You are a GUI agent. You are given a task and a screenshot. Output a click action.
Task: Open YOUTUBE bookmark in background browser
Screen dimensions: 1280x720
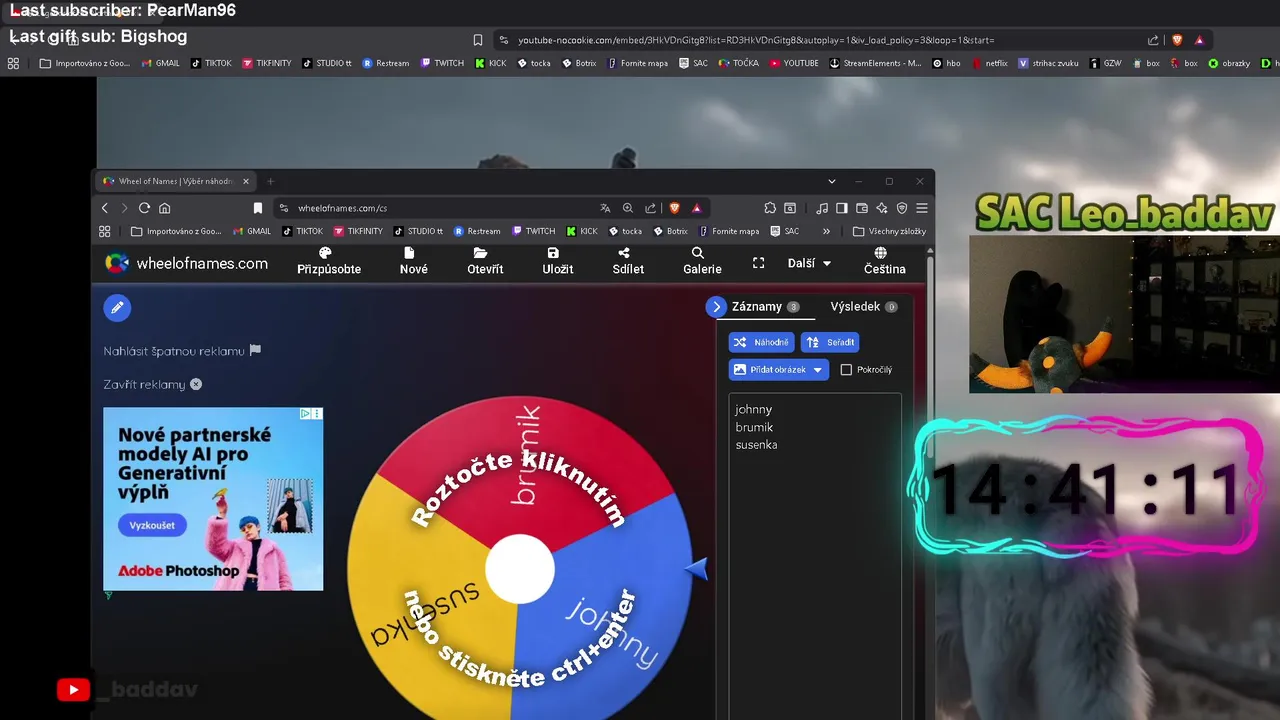[x=794, y=63]
